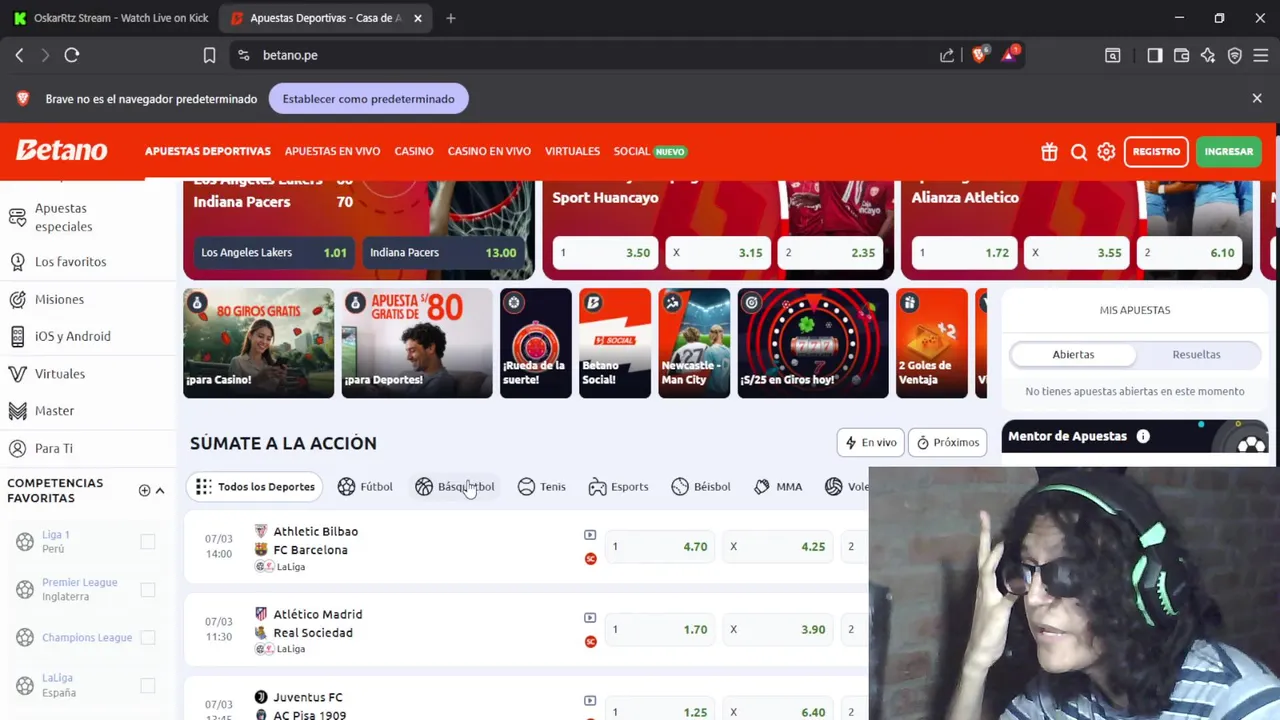Click the SC icon for Atlético Madrid match
The width and height of the screenshot is (1280, 720).
click(x=590, y=642)
